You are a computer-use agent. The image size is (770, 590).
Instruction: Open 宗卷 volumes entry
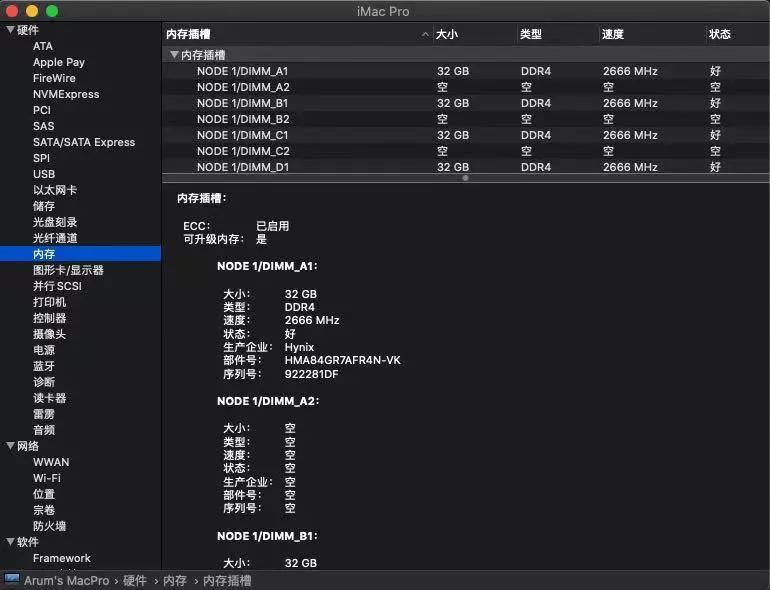click(x=44, y=510)
